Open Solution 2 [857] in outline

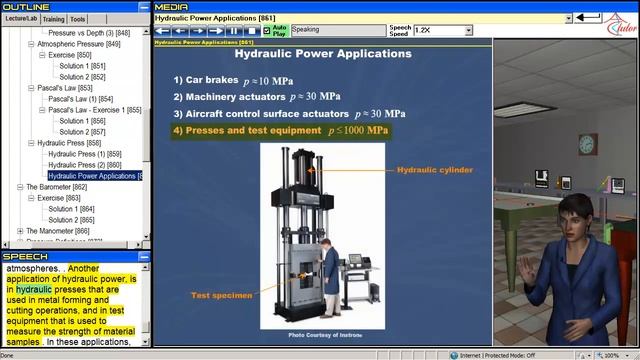[x=82, y=132]
